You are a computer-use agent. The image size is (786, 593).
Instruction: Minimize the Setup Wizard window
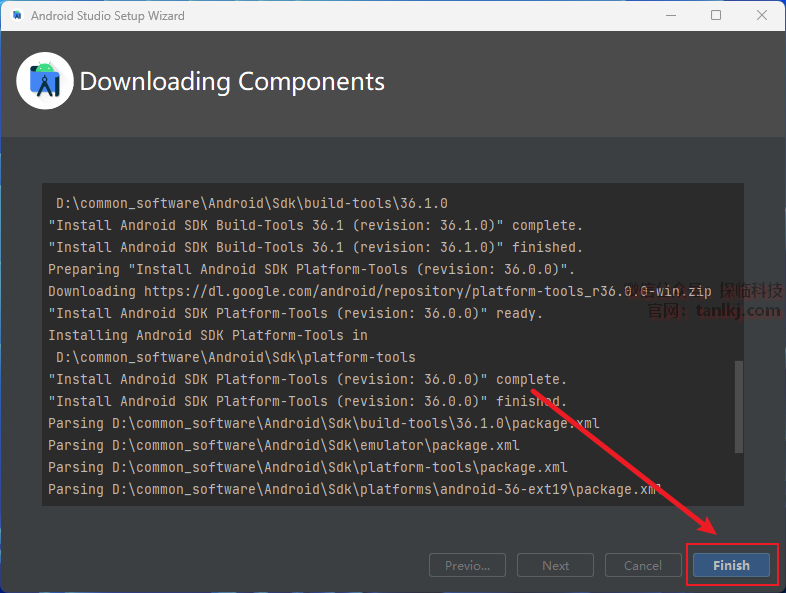671,16
